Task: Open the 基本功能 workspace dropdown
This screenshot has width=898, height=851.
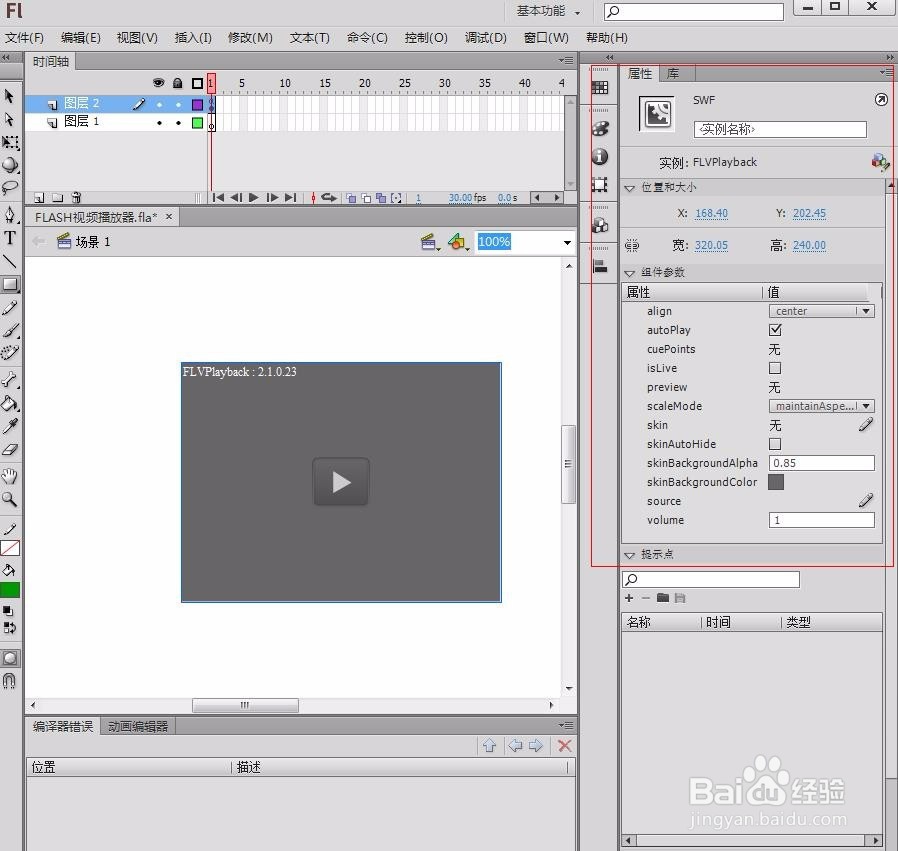Action: tap(548, 11)
